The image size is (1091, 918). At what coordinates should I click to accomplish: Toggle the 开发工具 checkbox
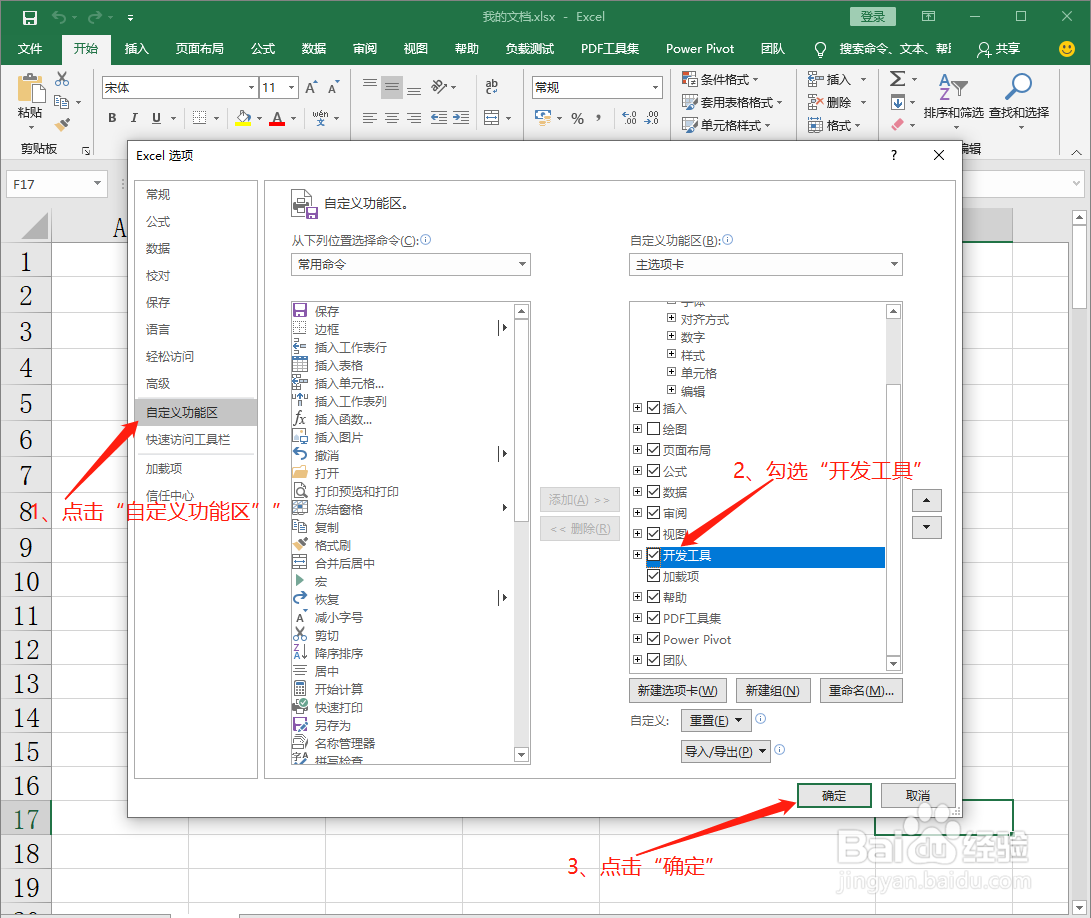(x=653, y=555)
